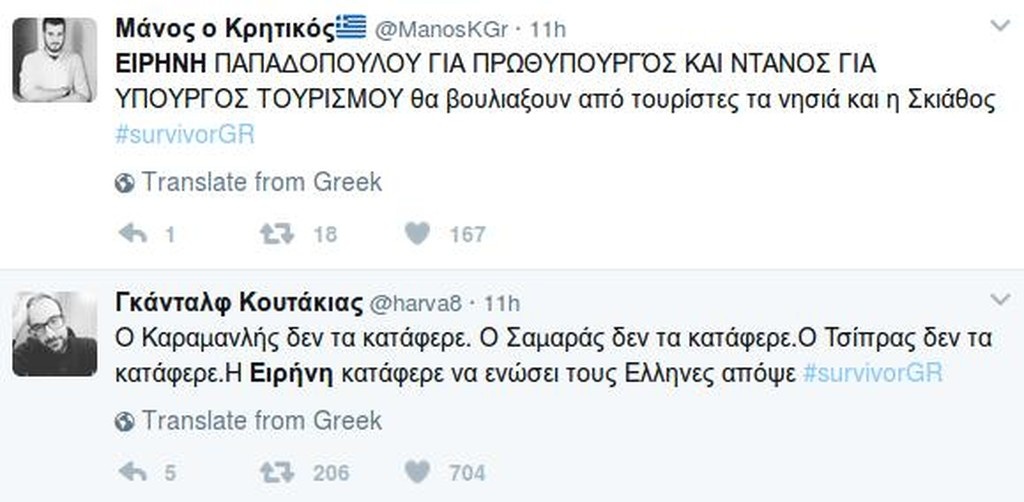
Task: Like the tweet with 704 likes
Action: tap(418, 472)
